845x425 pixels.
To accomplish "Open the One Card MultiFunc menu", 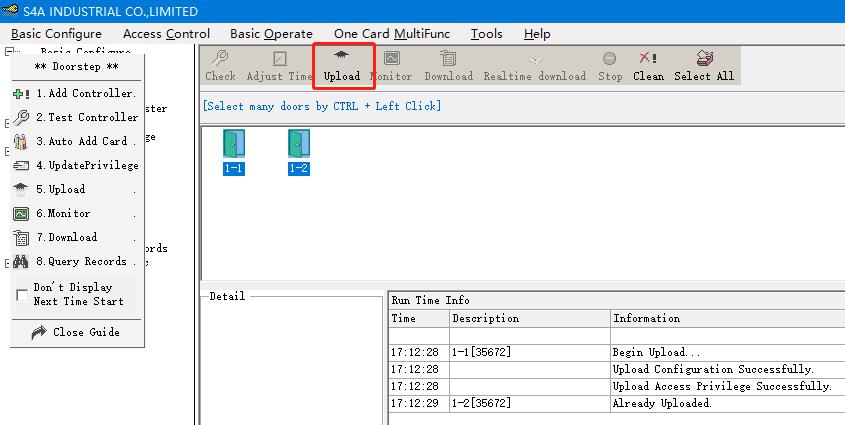I will coord(392,34).
